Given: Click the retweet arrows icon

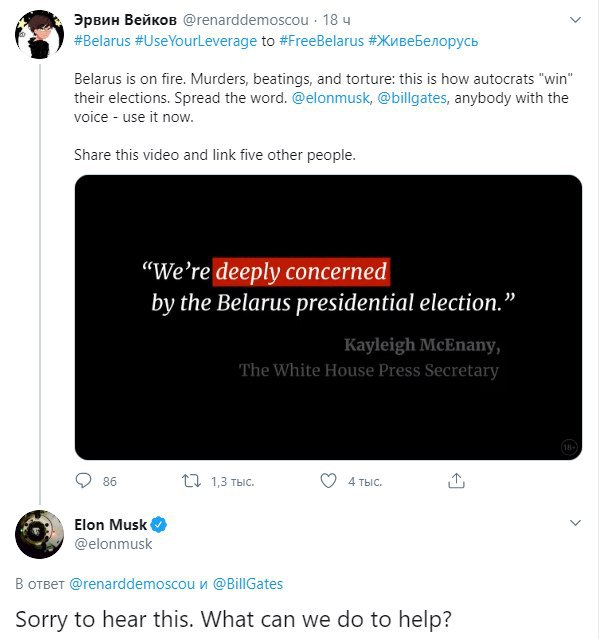Looking at the screenshot, I should pyautogui.click(x=190, y=481).
